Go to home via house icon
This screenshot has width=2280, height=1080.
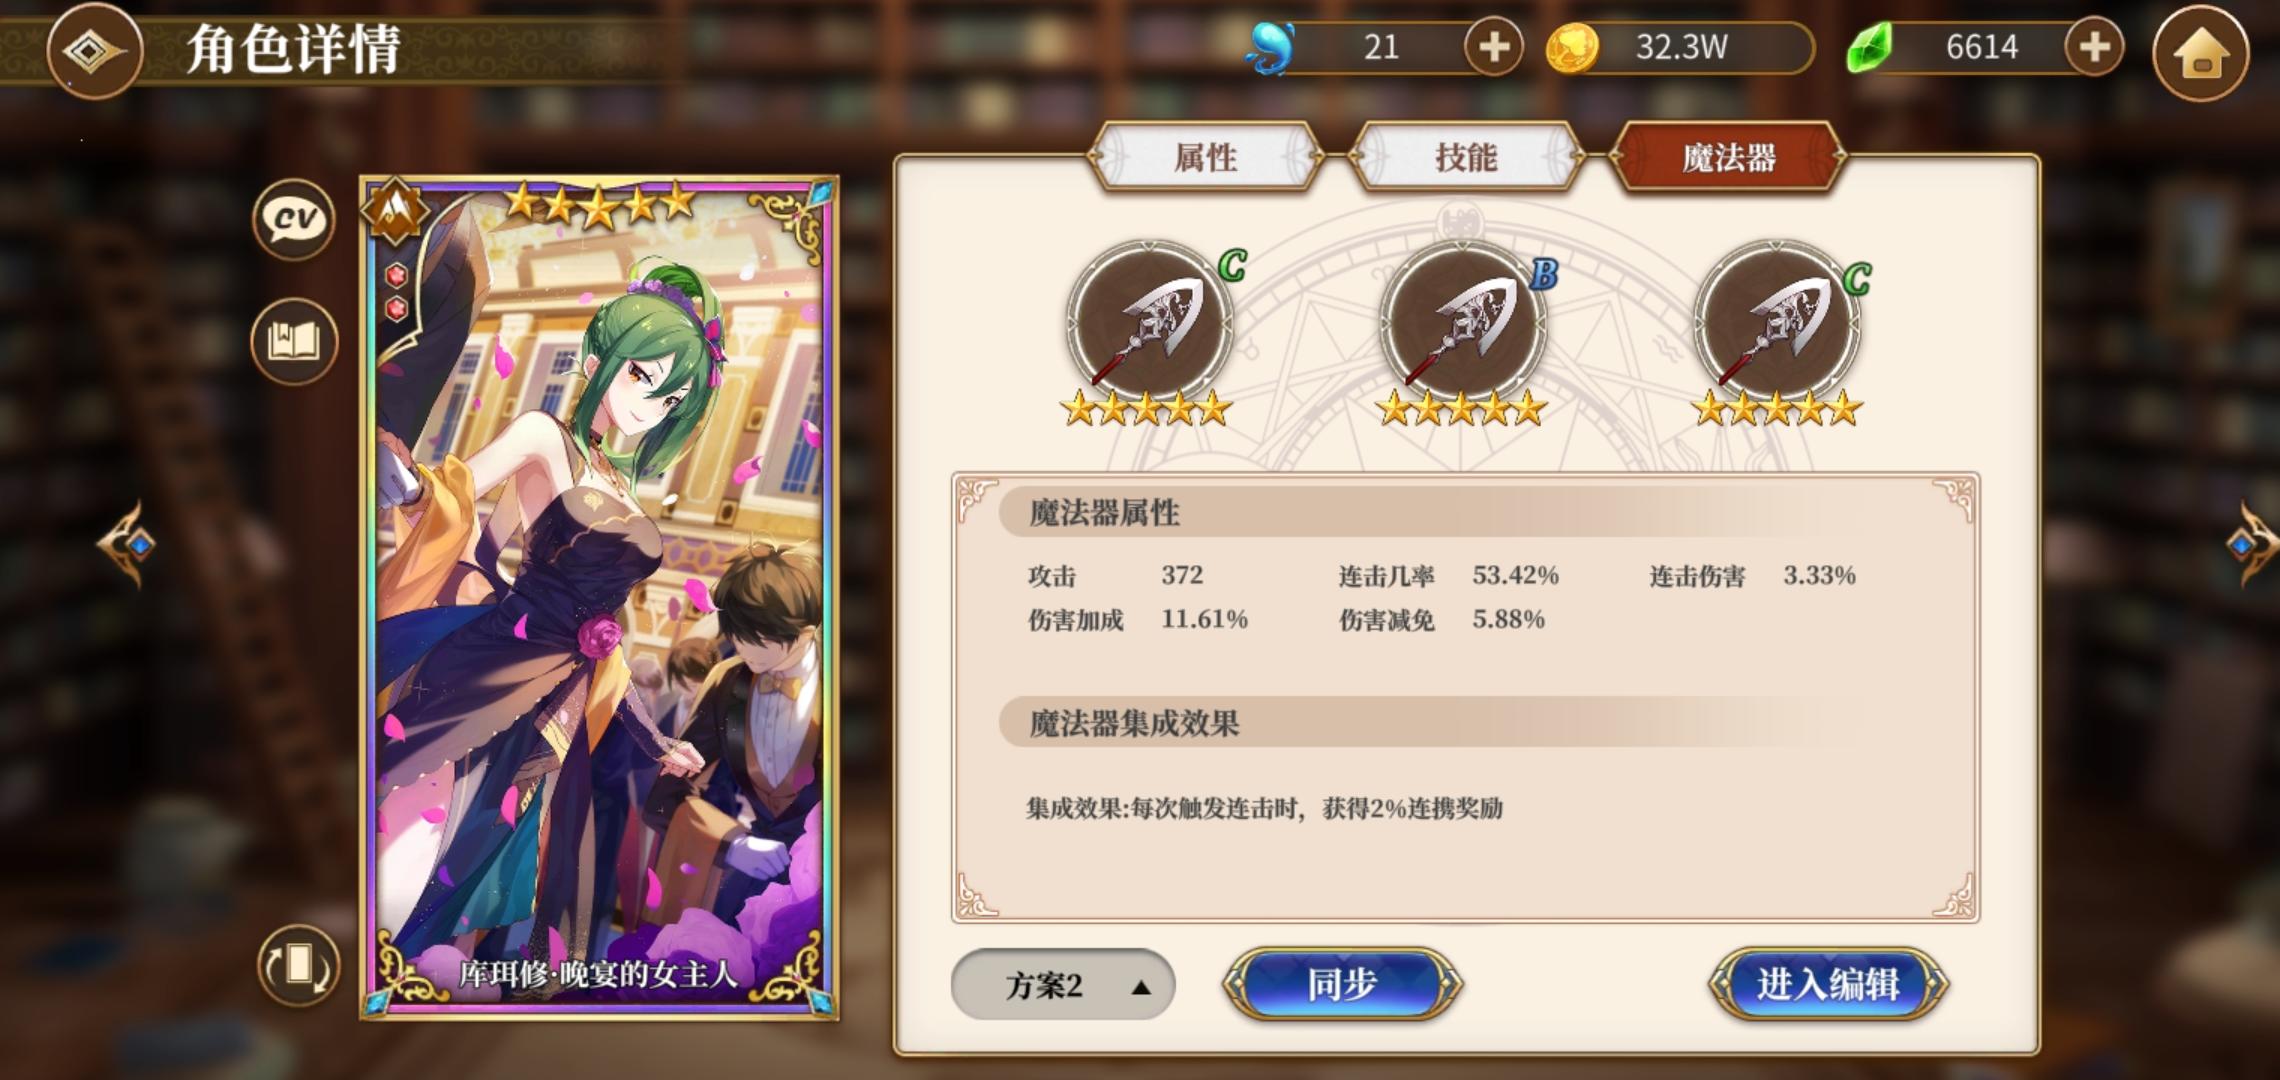[2200, 53]
